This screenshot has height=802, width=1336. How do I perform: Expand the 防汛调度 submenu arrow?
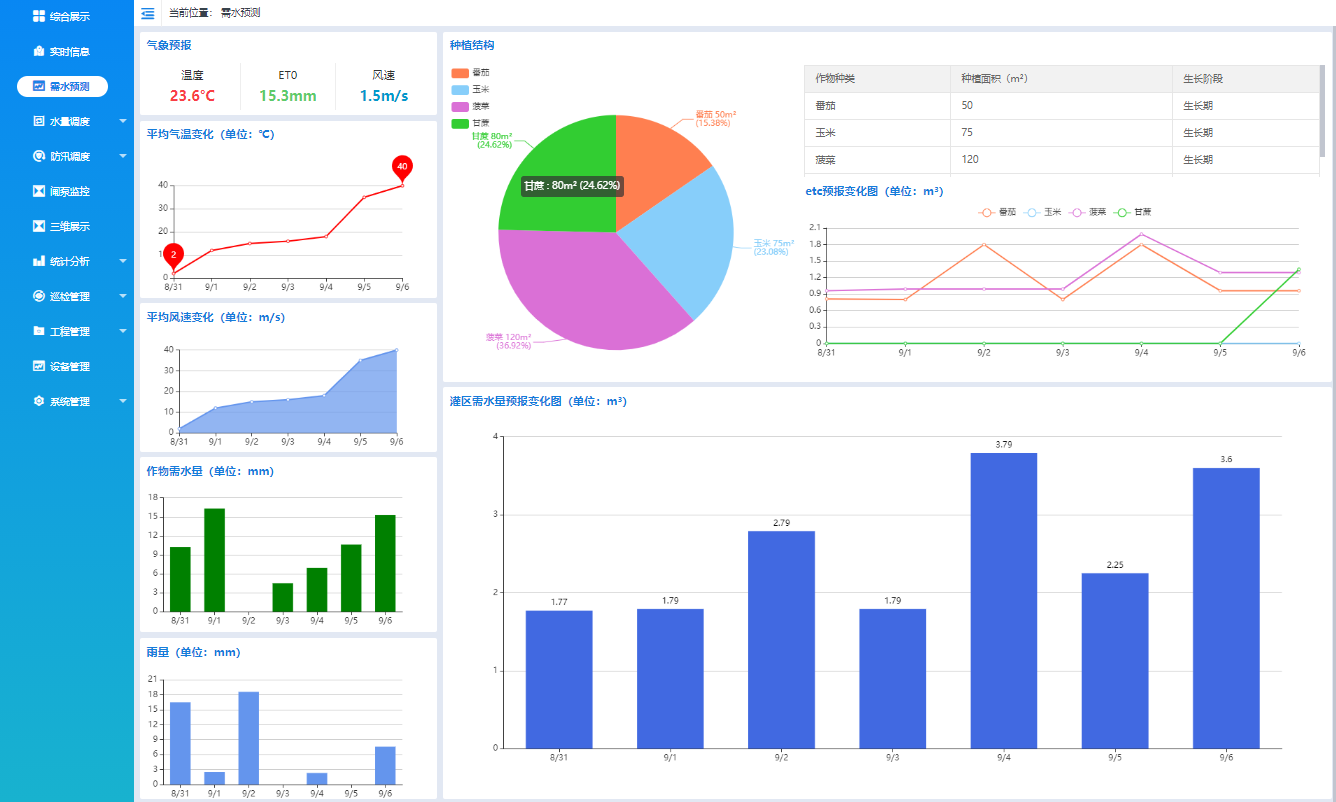click(123, 156)
